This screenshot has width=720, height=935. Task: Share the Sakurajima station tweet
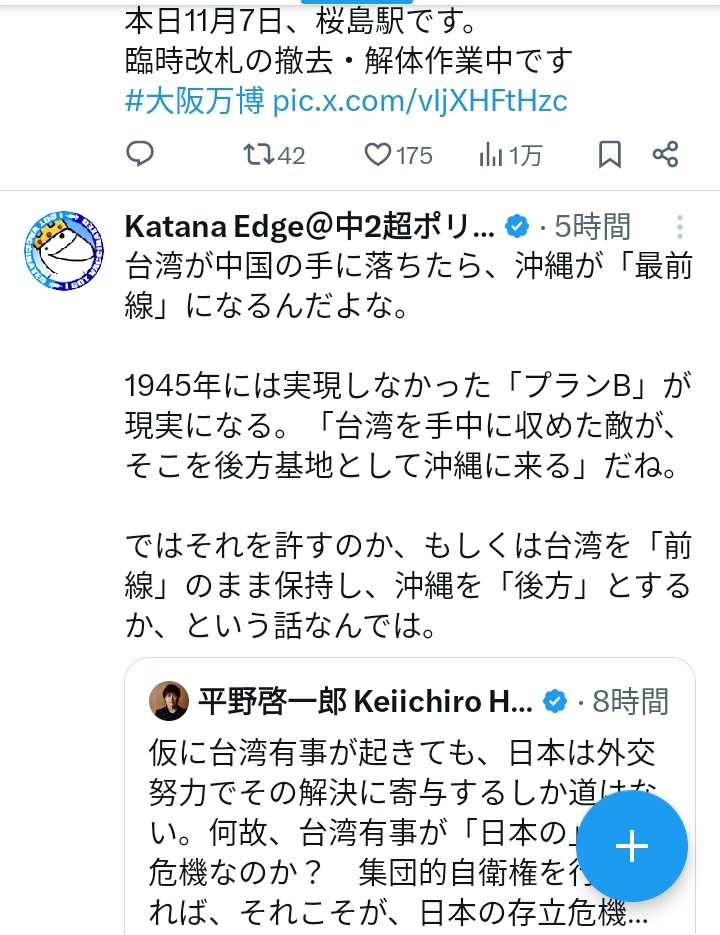click(x=665, y=154)
